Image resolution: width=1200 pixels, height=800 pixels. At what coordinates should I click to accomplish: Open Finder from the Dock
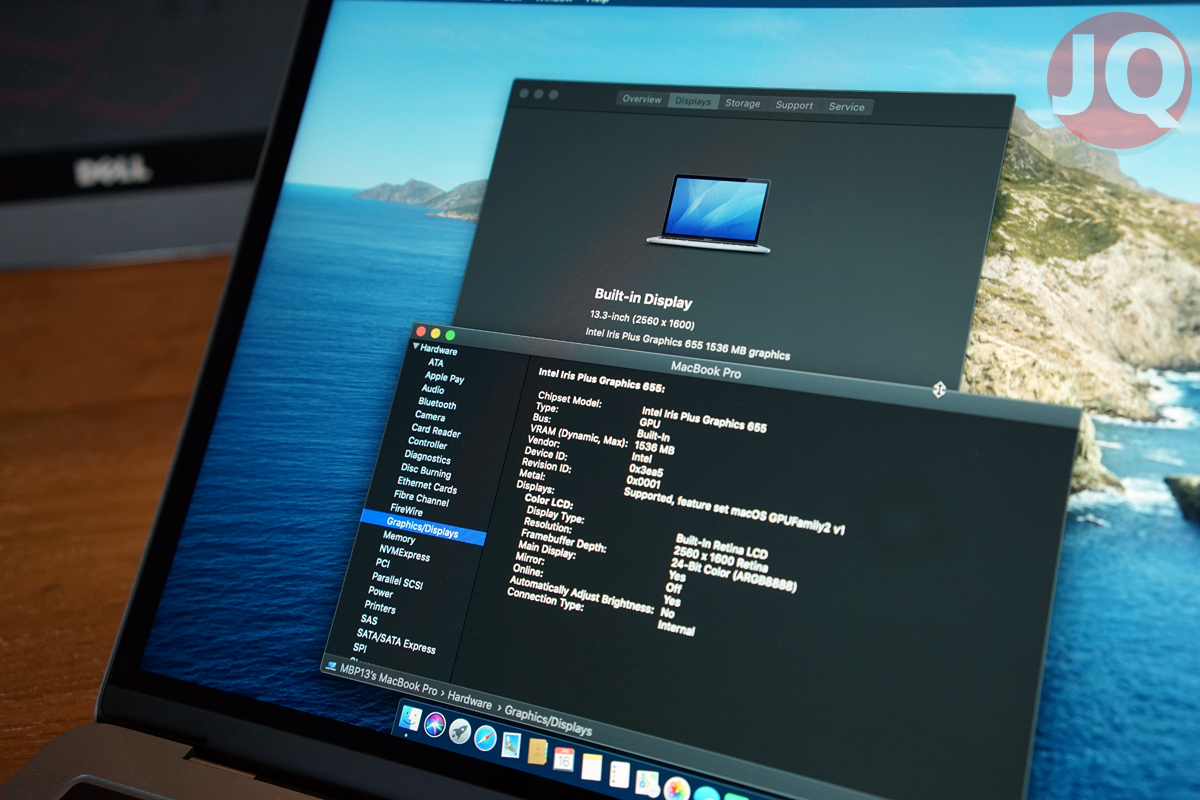pos(410,719)
